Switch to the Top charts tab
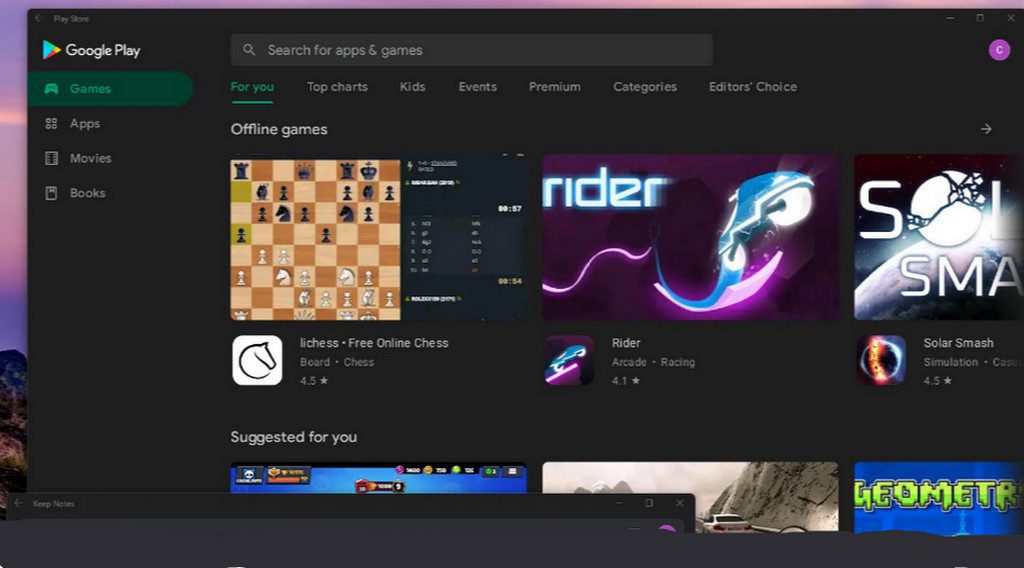The height and width of the screenshot is (568, 1024). click(x=337, y=87)
